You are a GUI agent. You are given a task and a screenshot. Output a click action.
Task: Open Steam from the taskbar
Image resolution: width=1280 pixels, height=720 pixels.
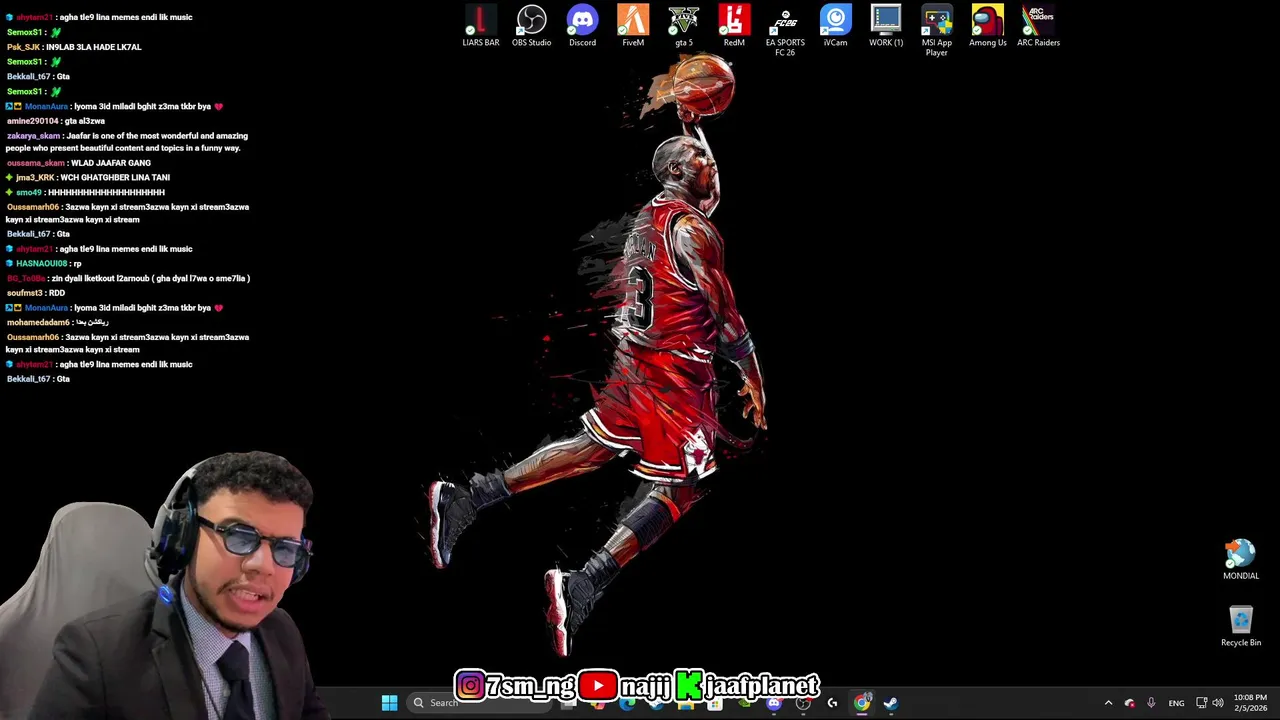tap(891, 703)
